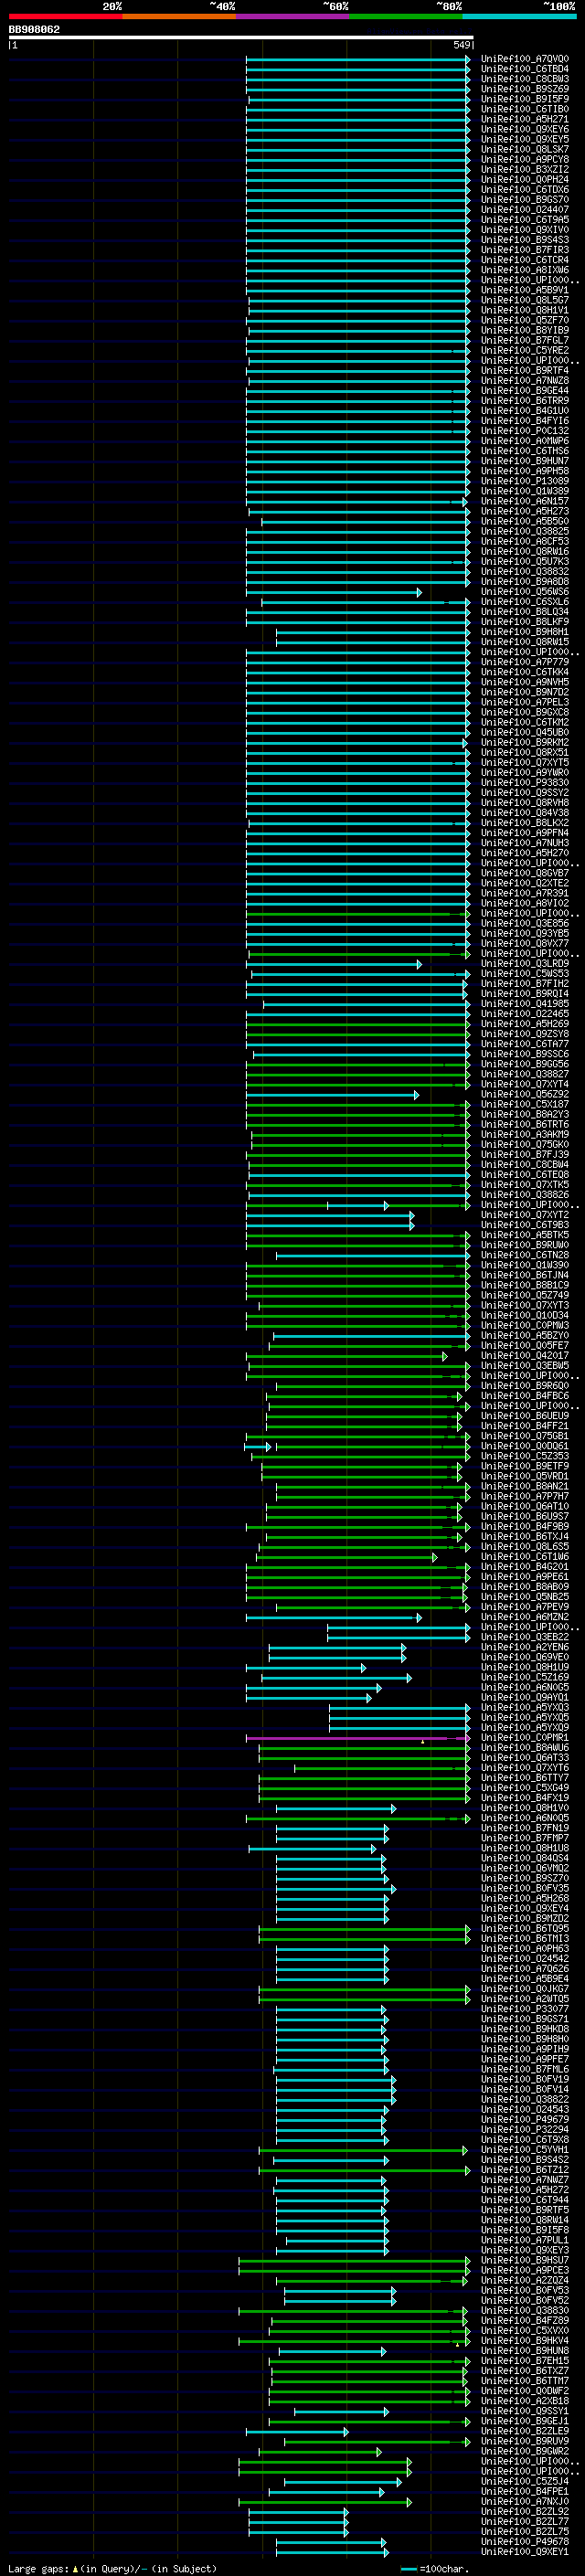Select the UniRef100_A3AKM9 label
This screenshot has width=585, height=2576.
pos(524,1135)
